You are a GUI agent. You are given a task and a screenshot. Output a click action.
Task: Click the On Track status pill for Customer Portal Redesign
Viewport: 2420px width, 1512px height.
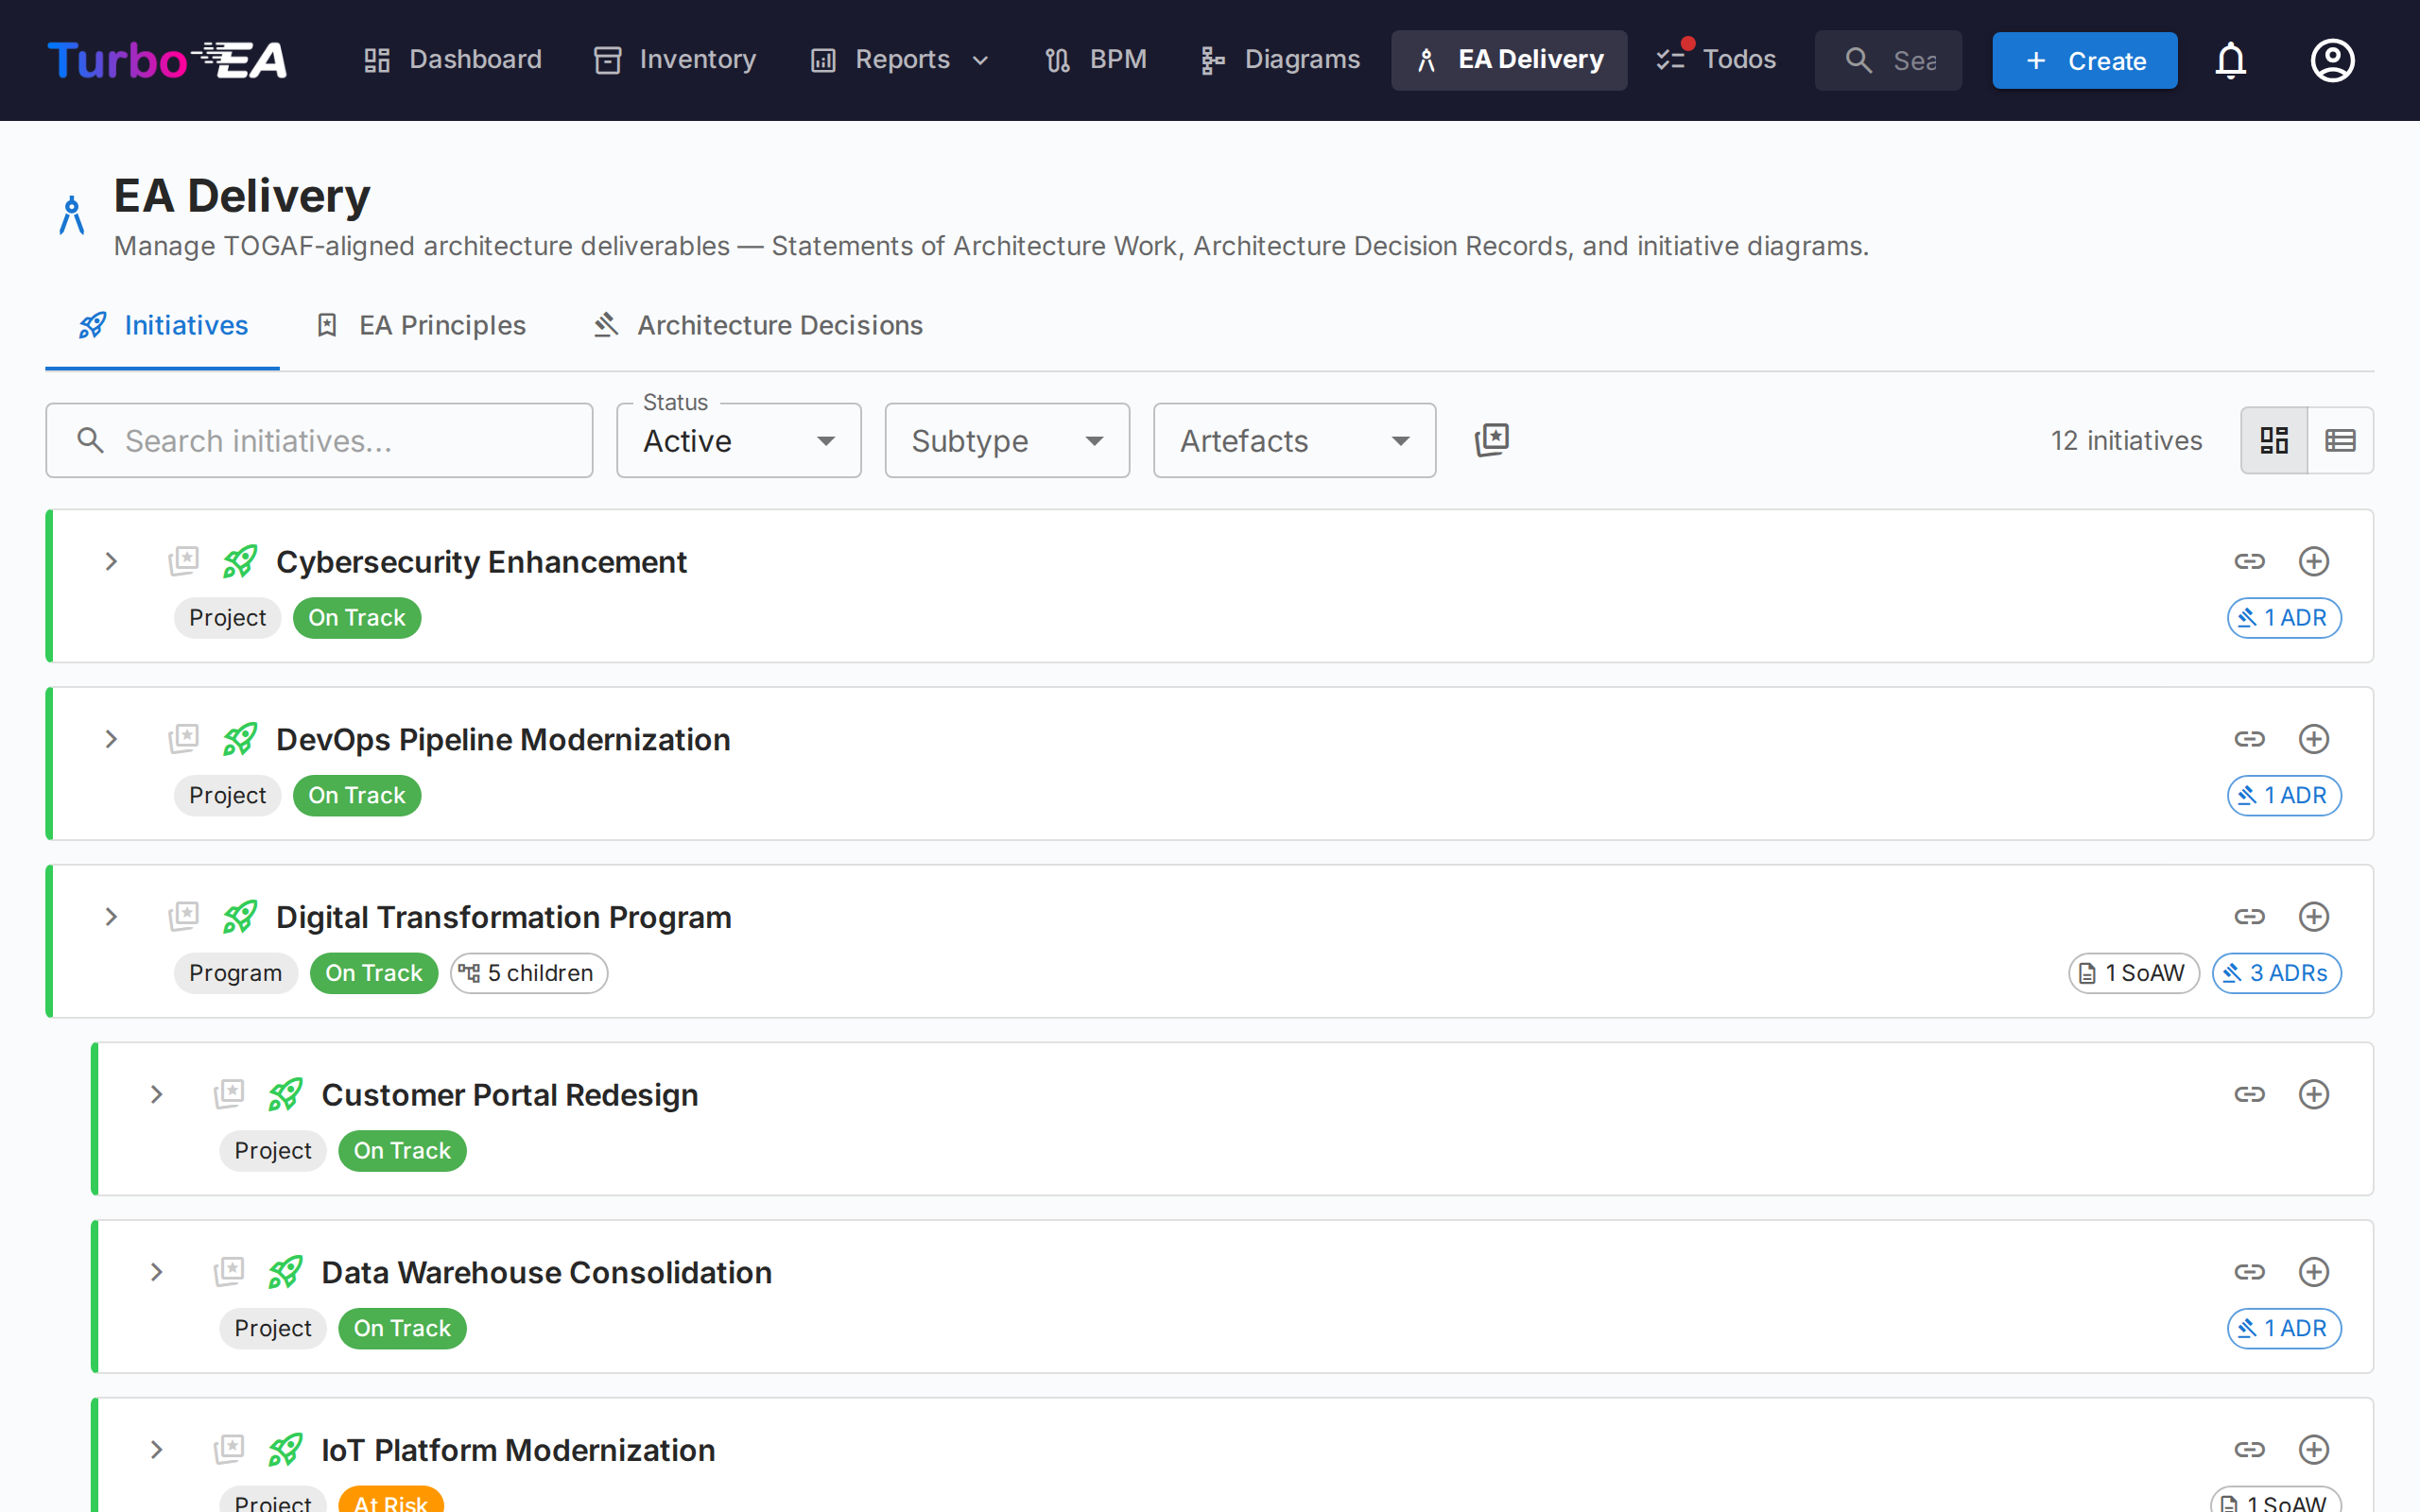[x=401, y=1150]
